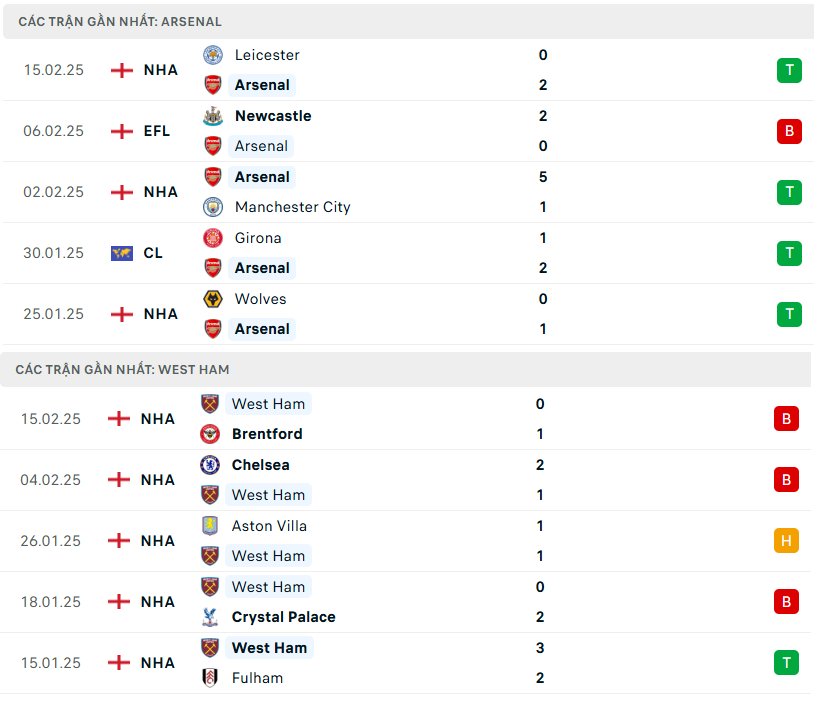Select the orange H badge for Aston Villa match
The height and width of the screenshot is (704, 814).
[786, 541]
